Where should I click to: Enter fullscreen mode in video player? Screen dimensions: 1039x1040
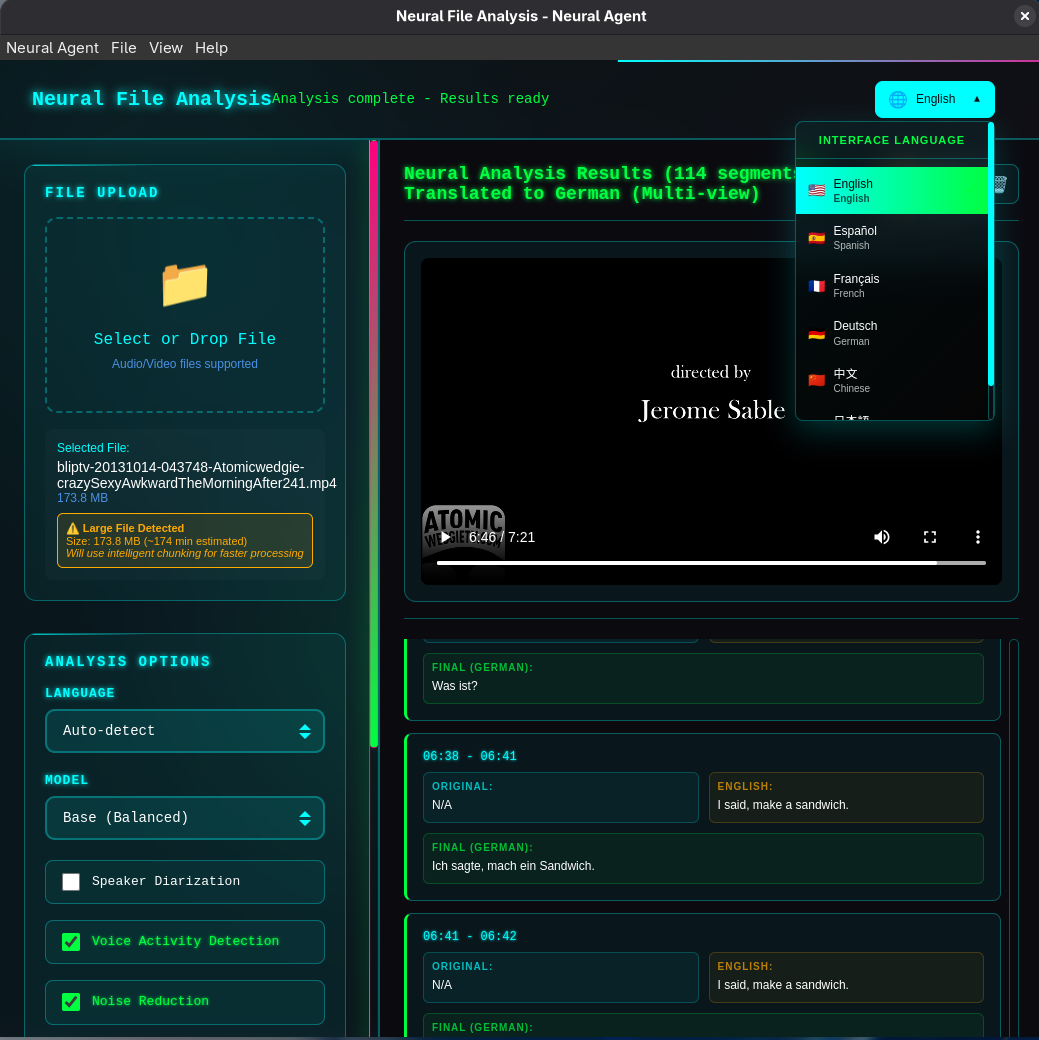pos(930,537)
